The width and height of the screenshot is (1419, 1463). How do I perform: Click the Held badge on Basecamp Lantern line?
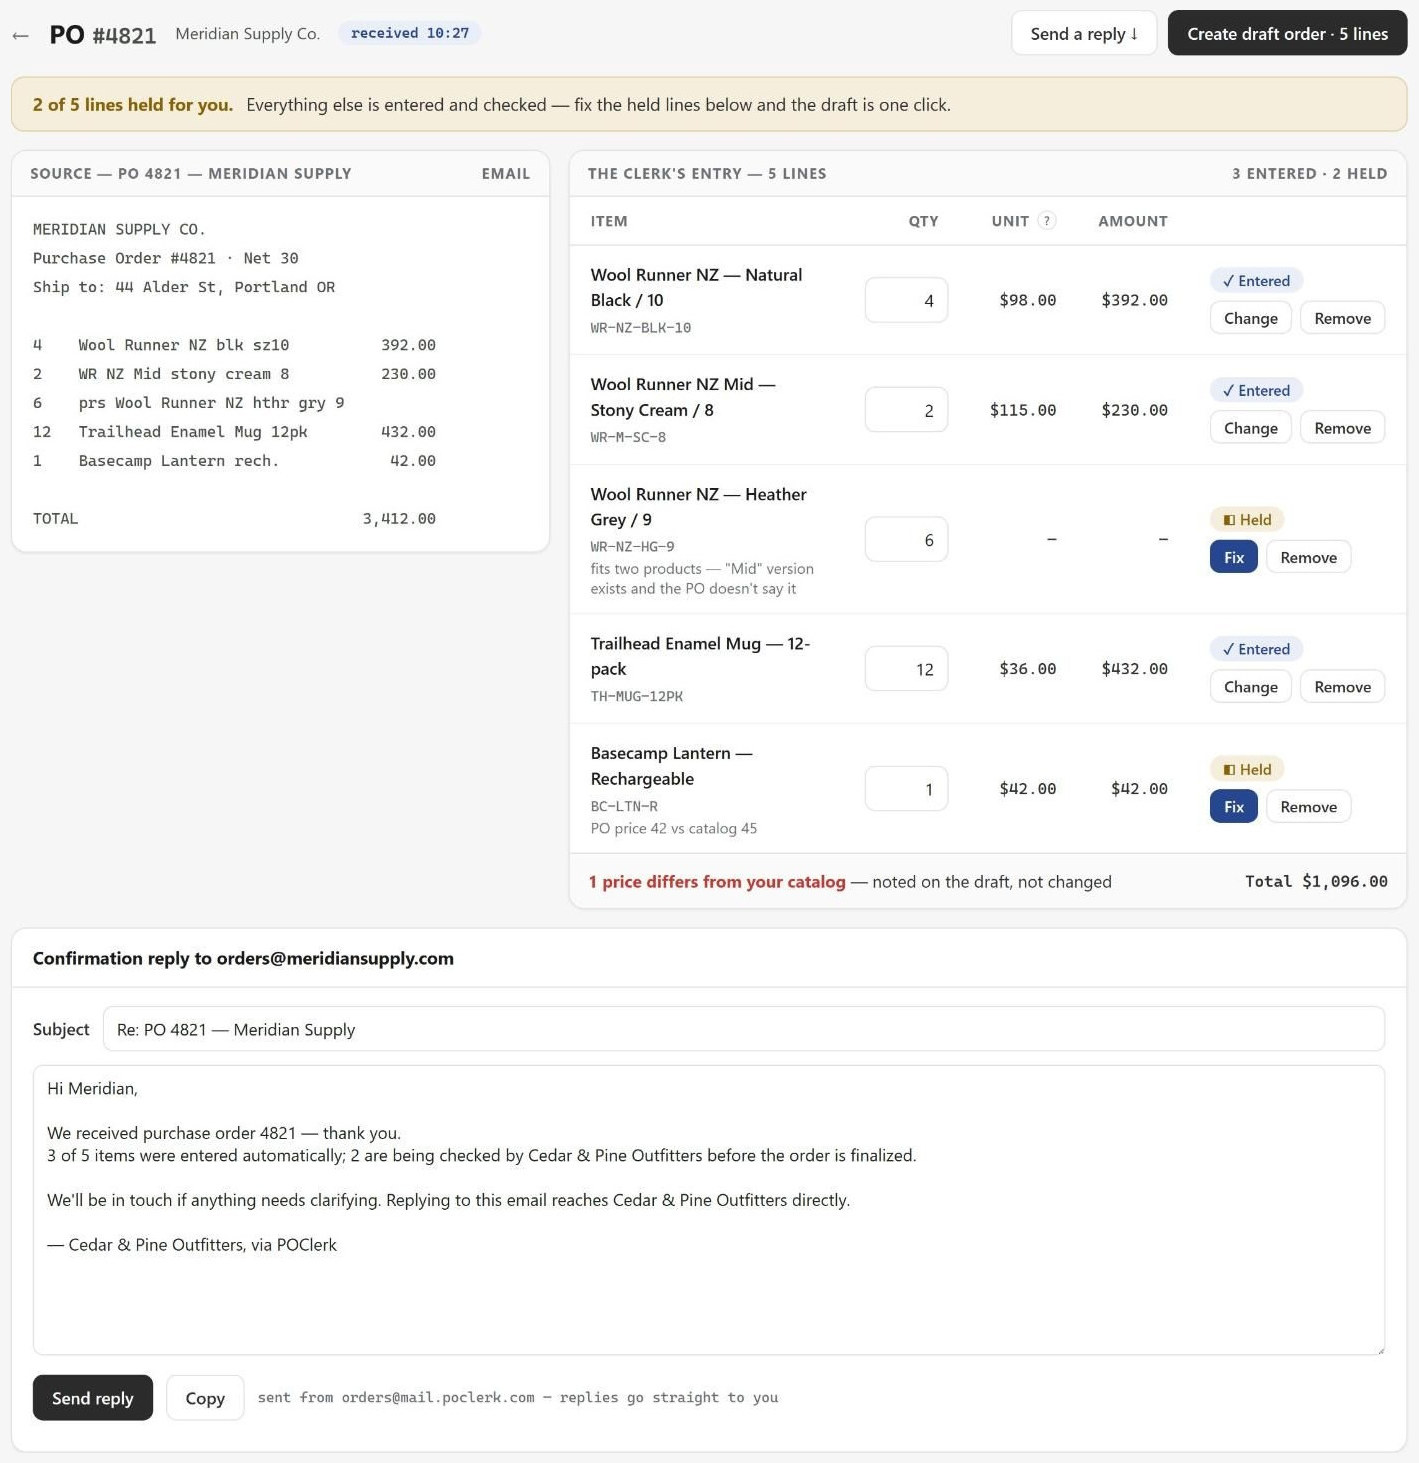click(1247, 770)
